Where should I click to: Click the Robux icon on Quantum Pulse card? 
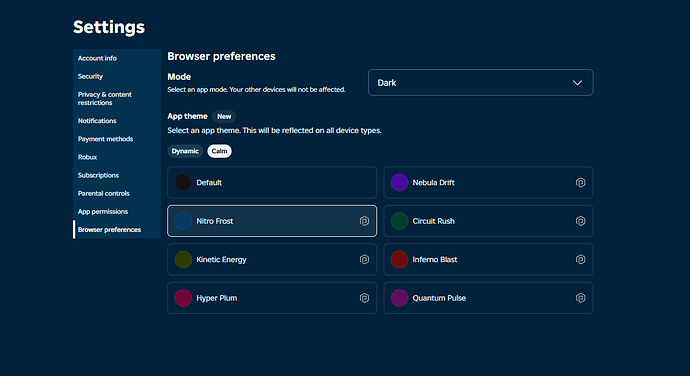[x=580, y=298]
